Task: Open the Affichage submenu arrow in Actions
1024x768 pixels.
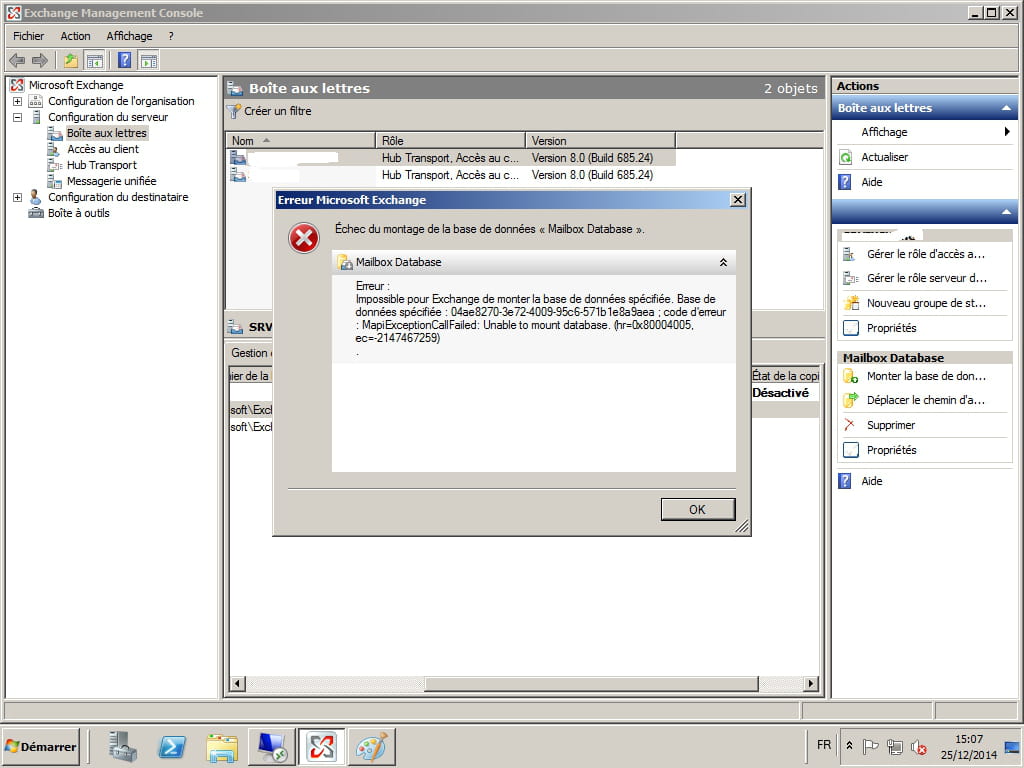Action: pyautogui.click(x=1007, y=132)
